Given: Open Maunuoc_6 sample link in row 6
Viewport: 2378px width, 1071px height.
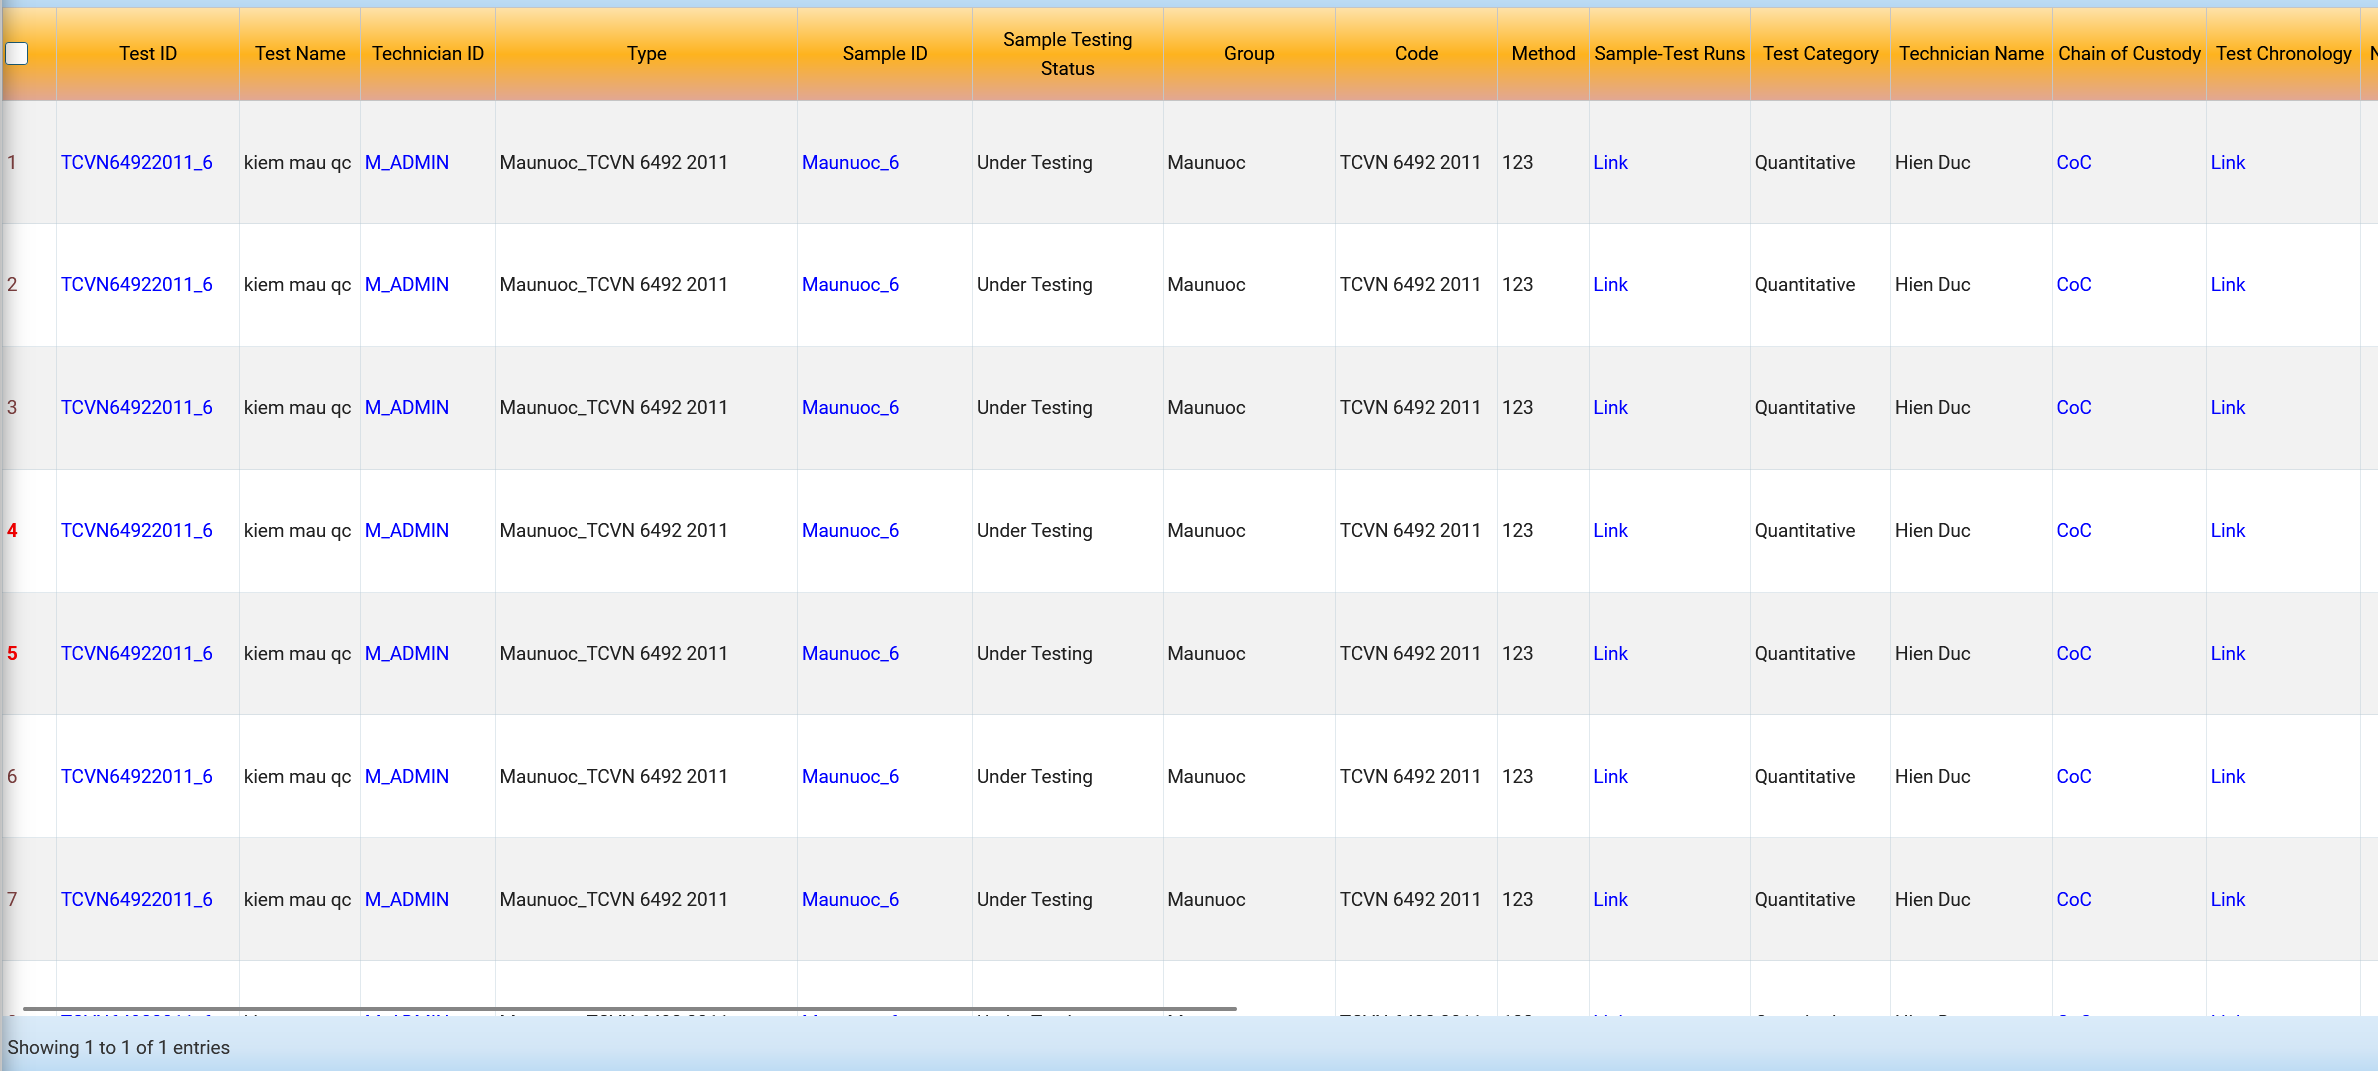Looking at the screenshot, I should 850,776.
